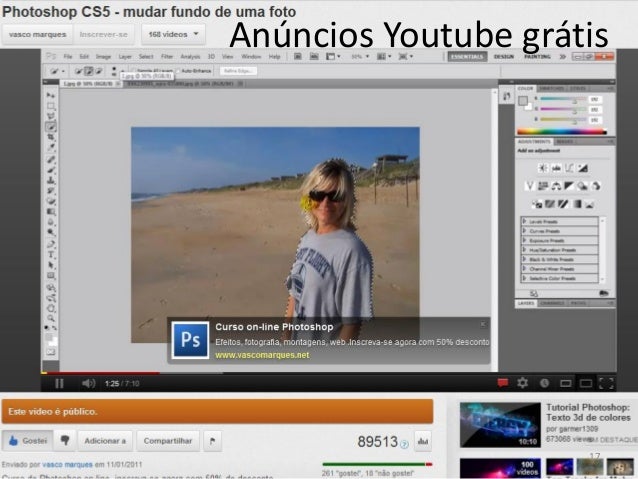Open Photoshop Filter menu
Viewport: 638px width, 479px height.
pos(167,57)
